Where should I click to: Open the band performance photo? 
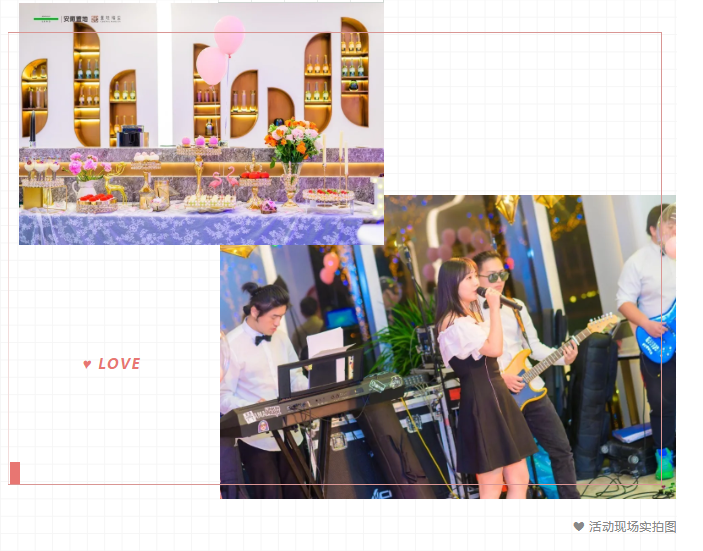point(448,347)
